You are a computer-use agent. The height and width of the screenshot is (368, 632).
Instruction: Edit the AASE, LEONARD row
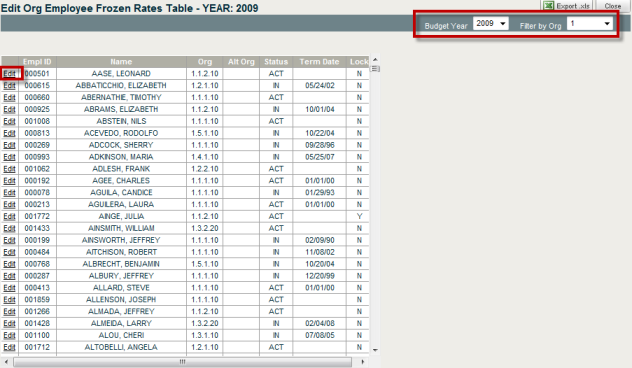[9, 74]
